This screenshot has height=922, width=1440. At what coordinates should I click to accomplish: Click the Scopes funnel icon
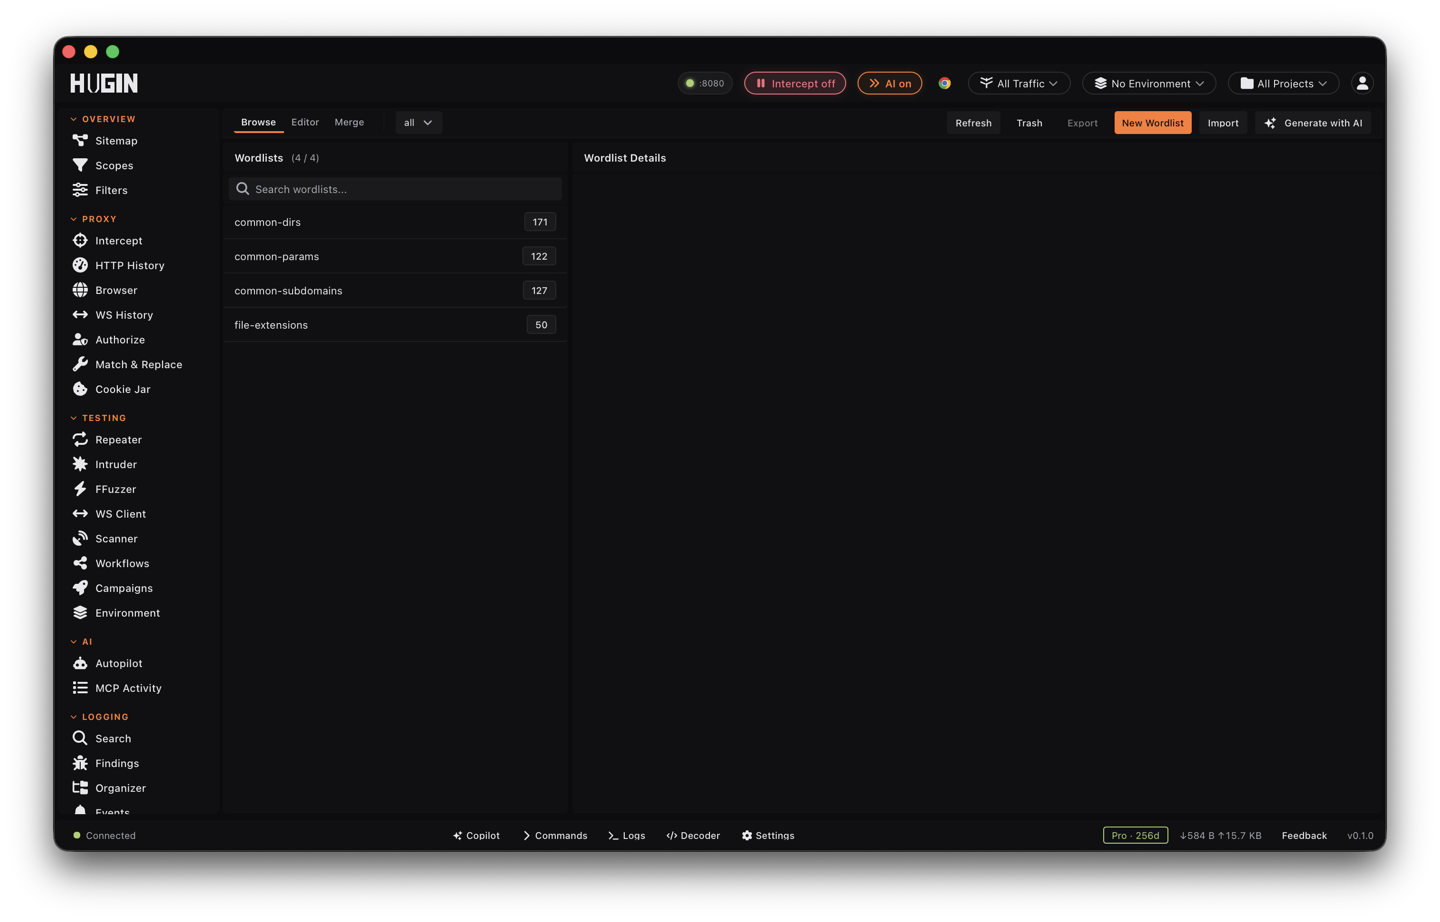point(80,165)
